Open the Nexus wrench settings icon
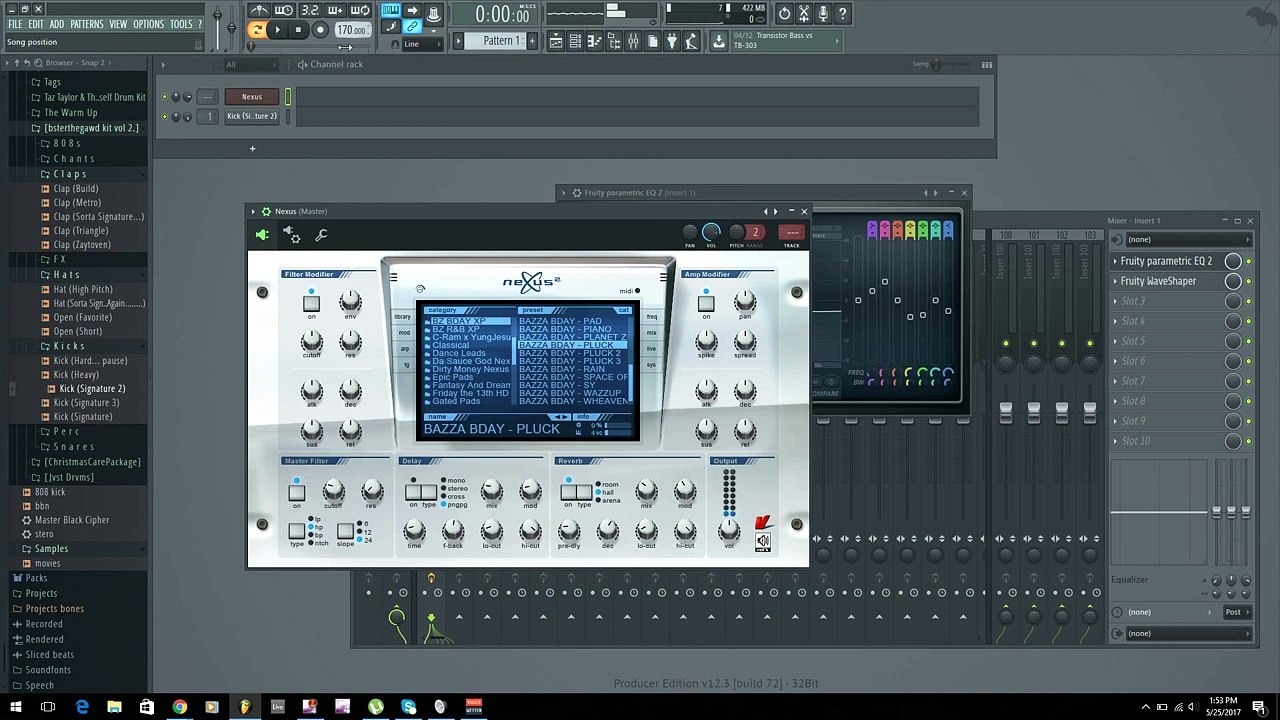 coord(321,235)
